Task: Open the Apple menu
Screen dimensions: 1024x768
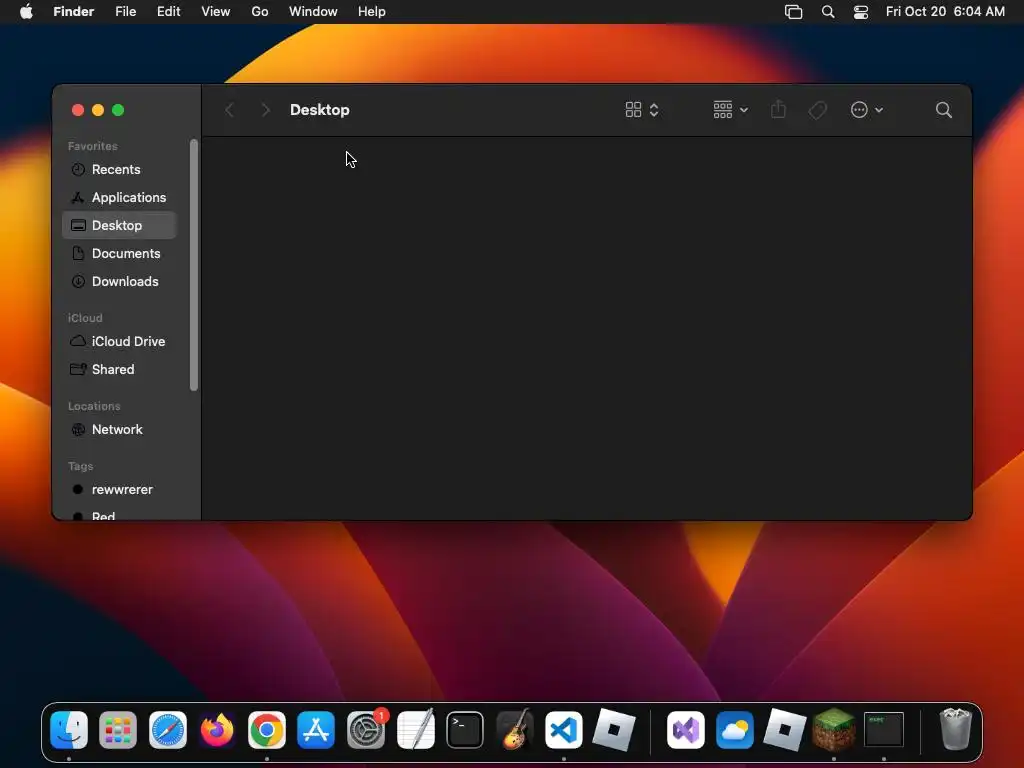Action: tap(26, 12)
